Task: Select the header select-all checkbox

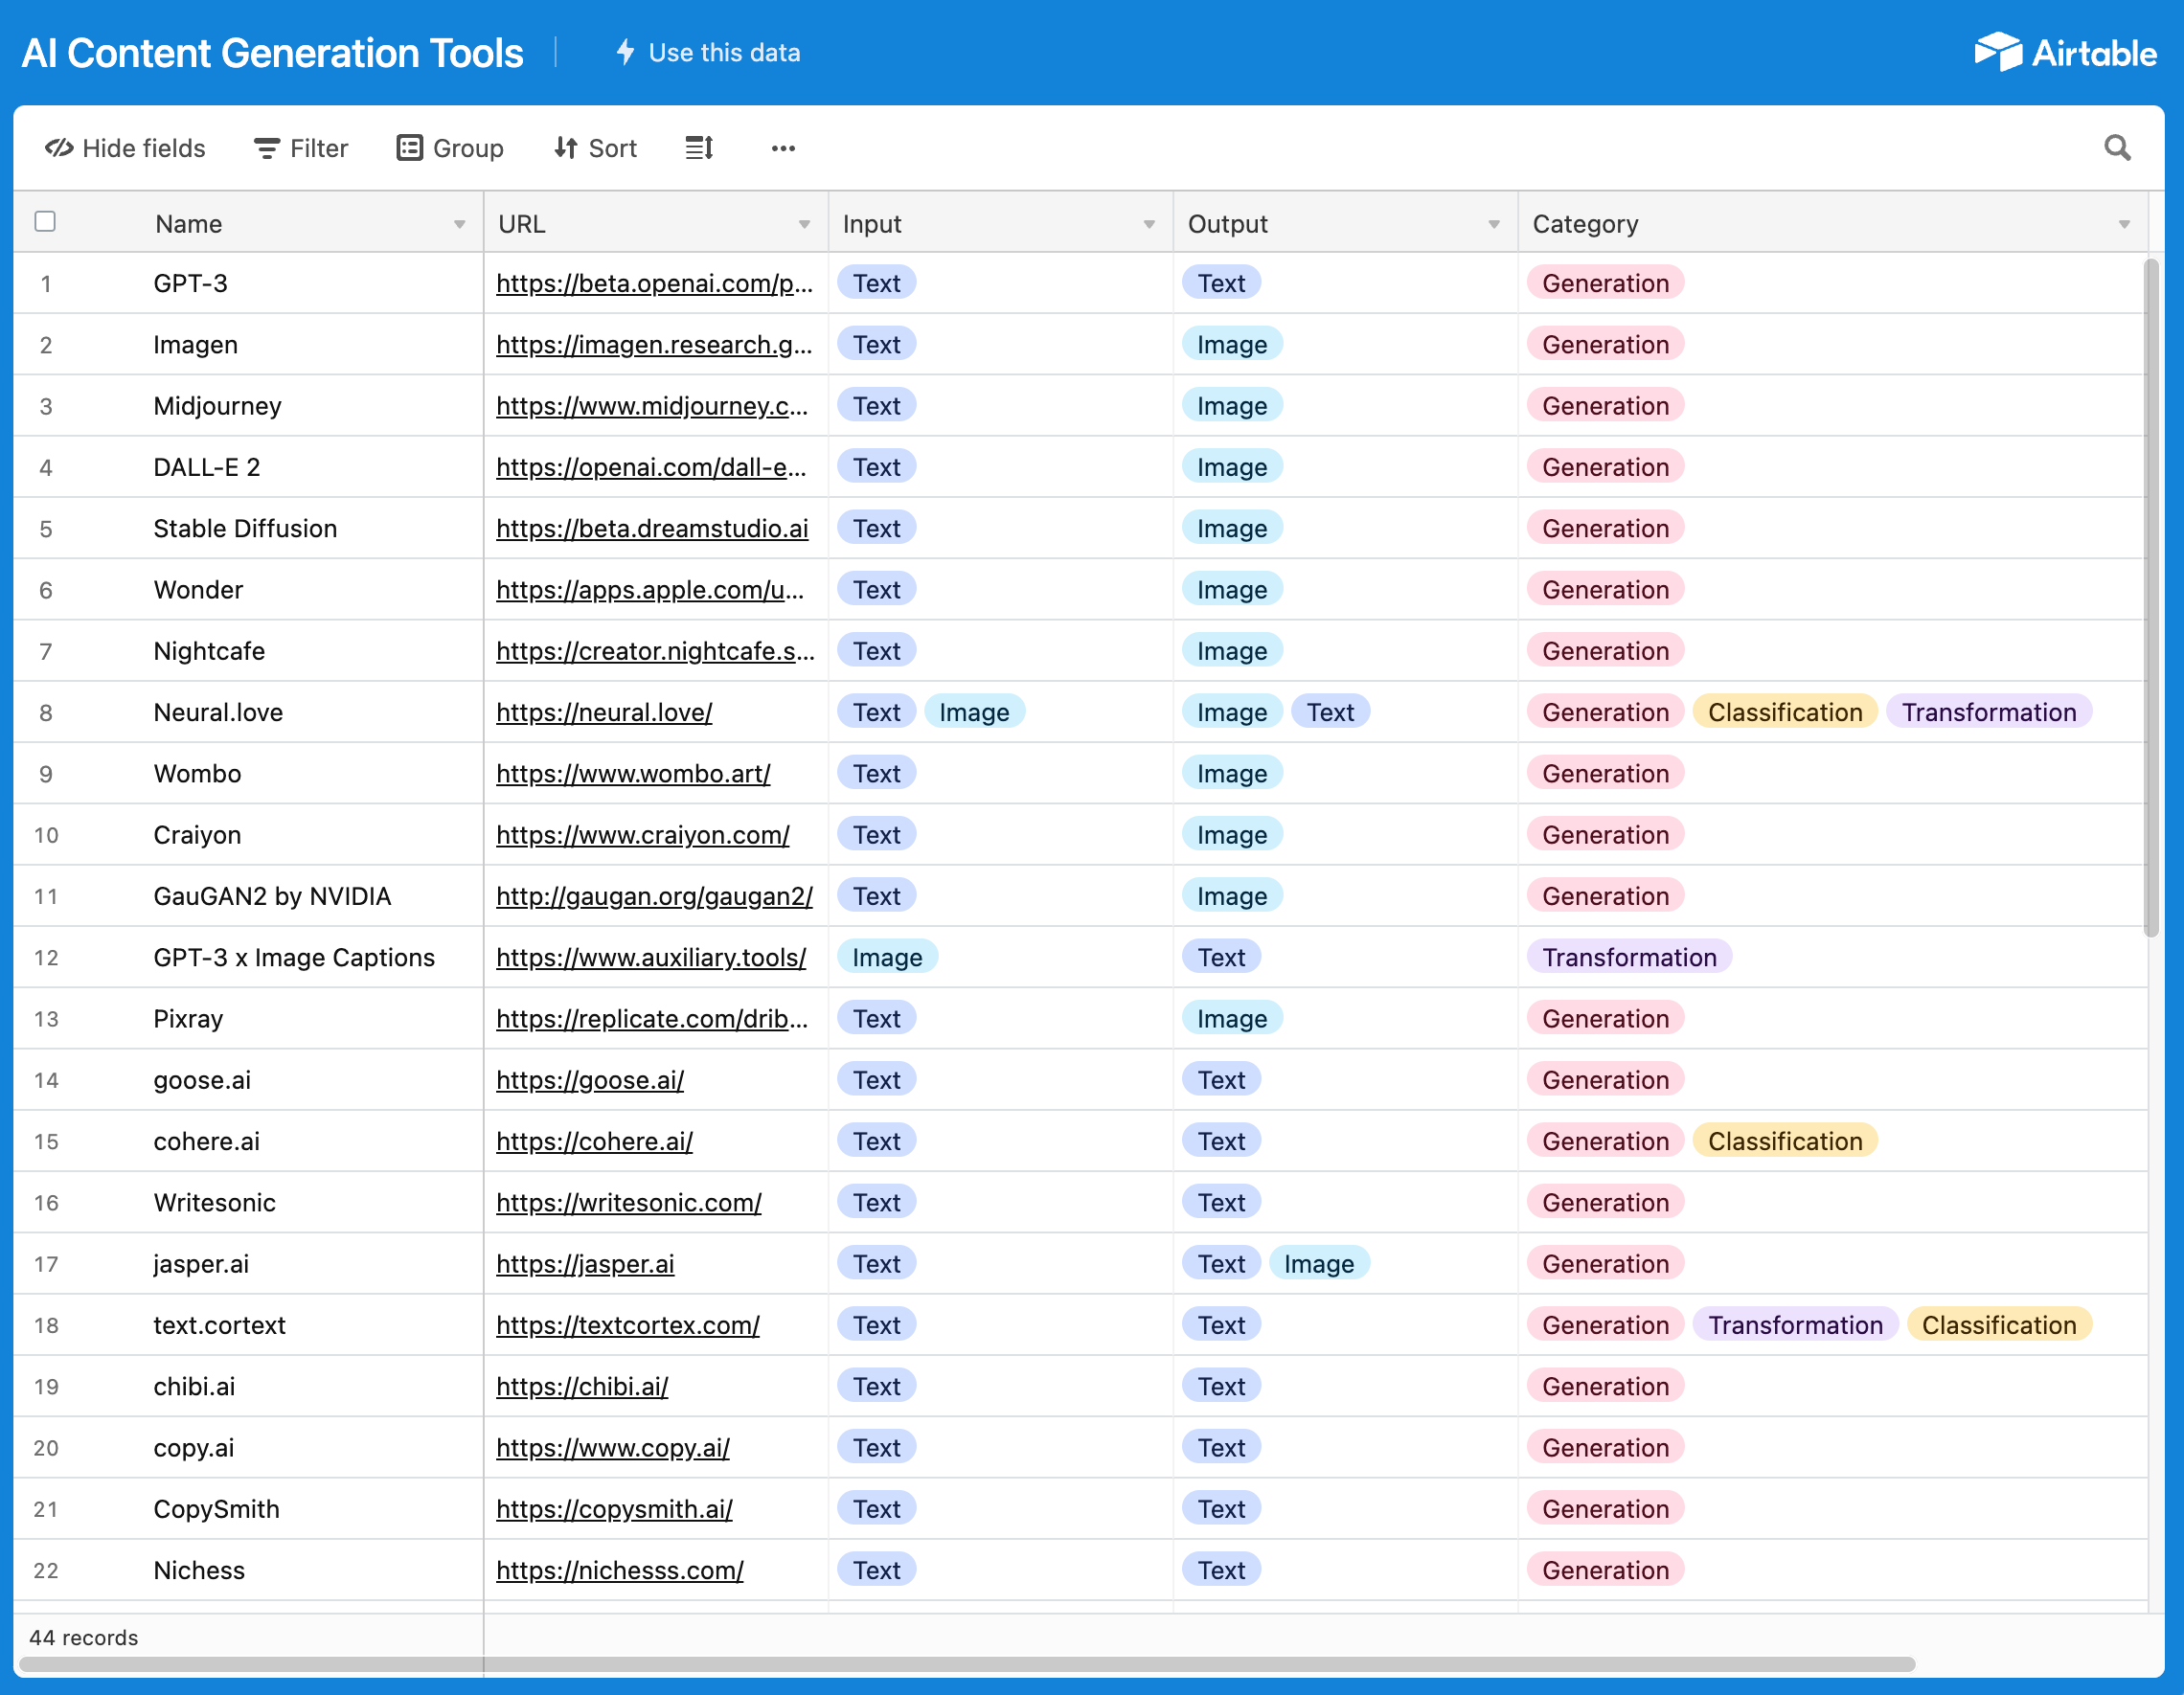Action: point(46,221)
